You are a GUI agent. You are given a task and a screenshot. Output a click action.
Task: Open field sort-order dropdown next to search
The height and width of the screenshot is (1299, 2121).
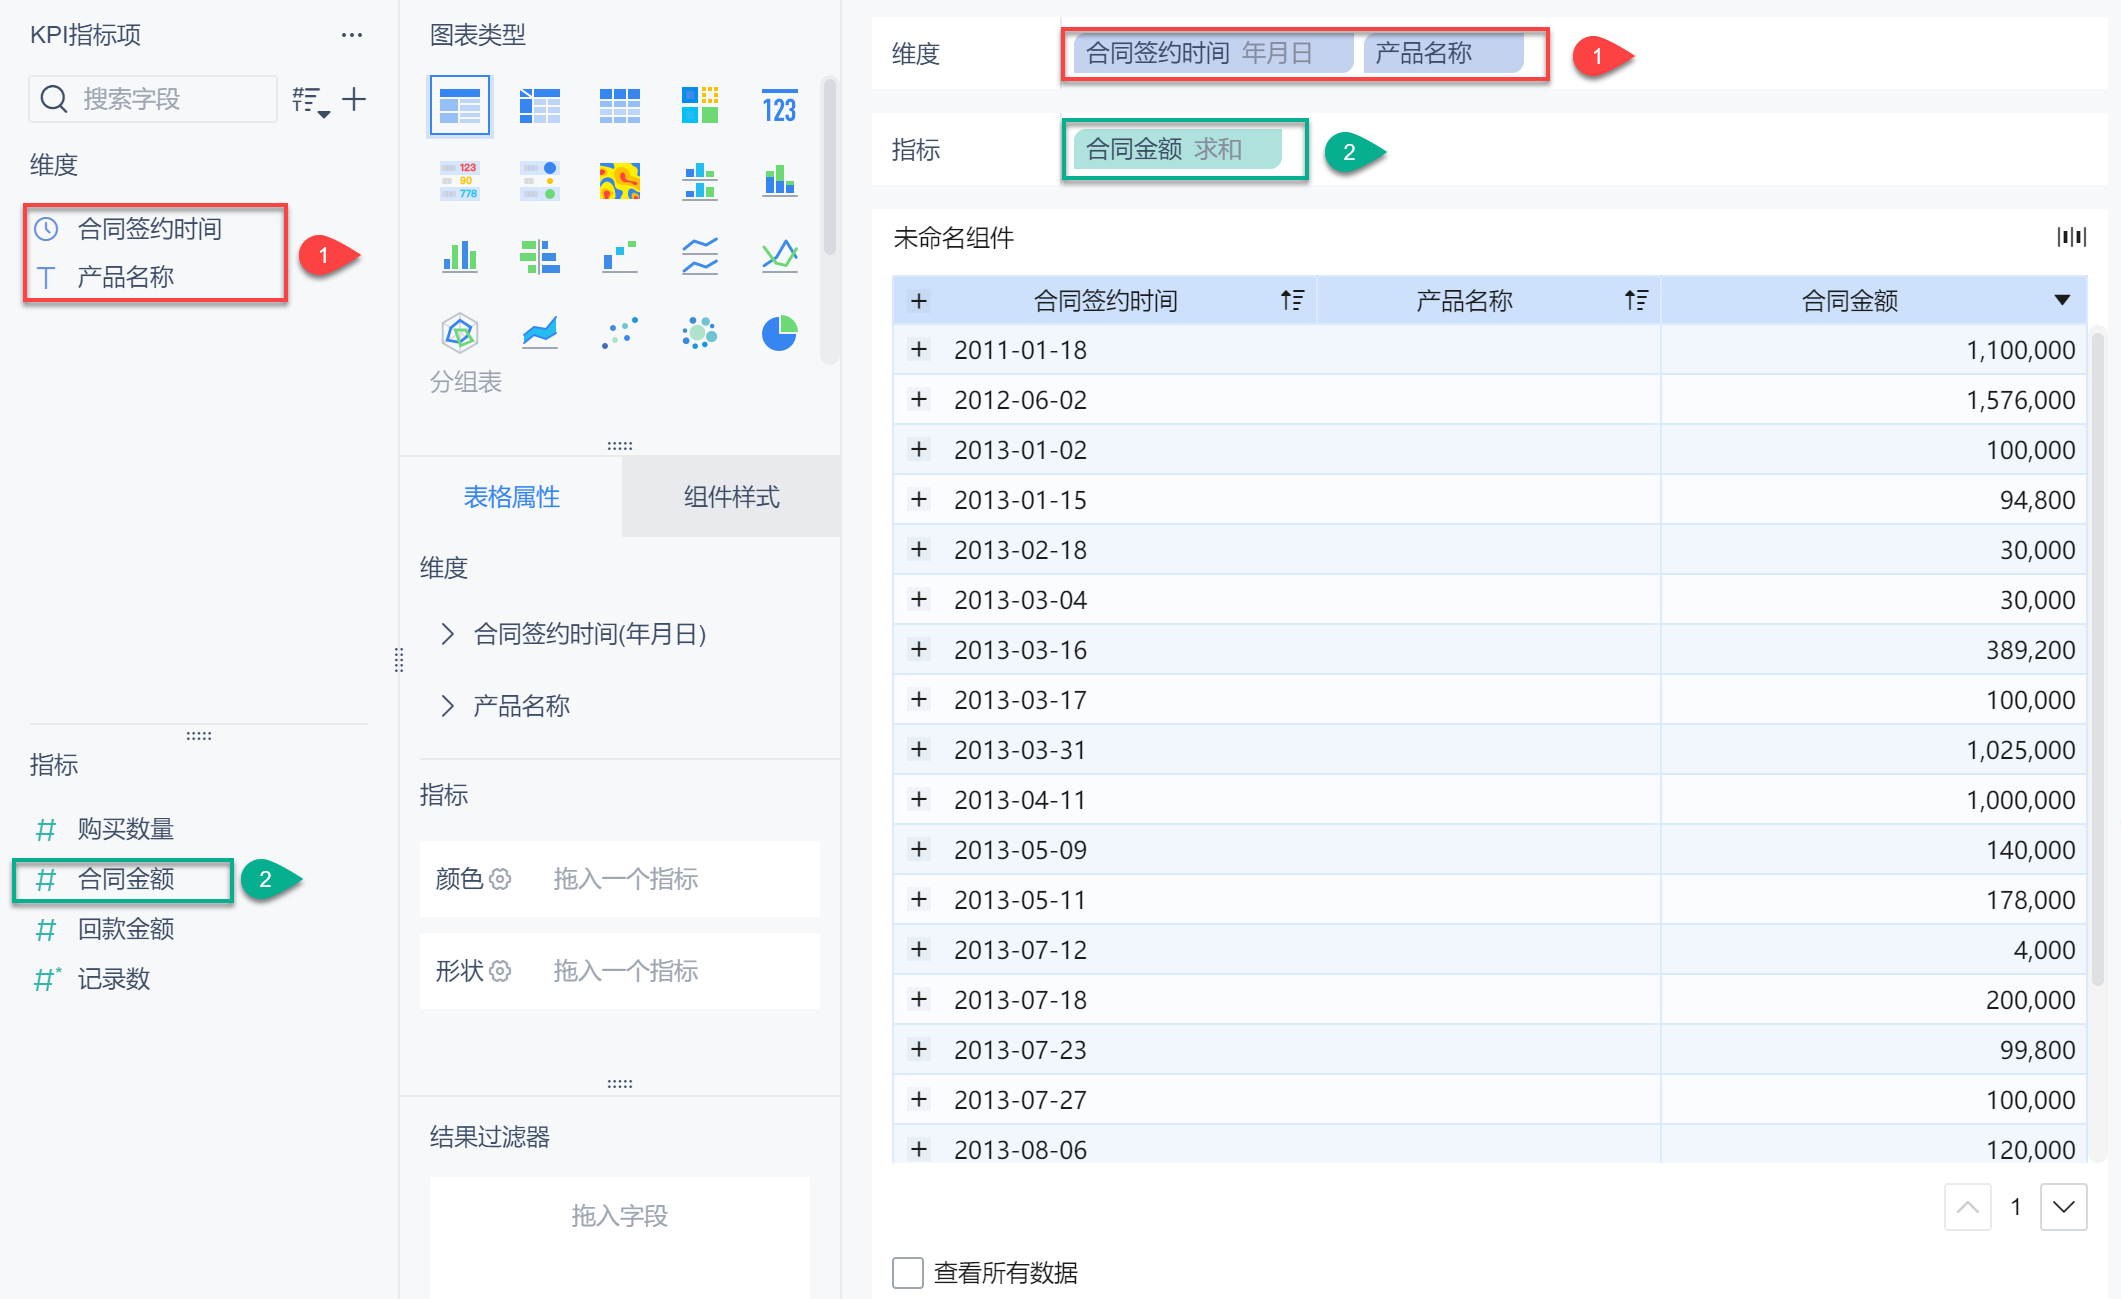coord(311,101)
